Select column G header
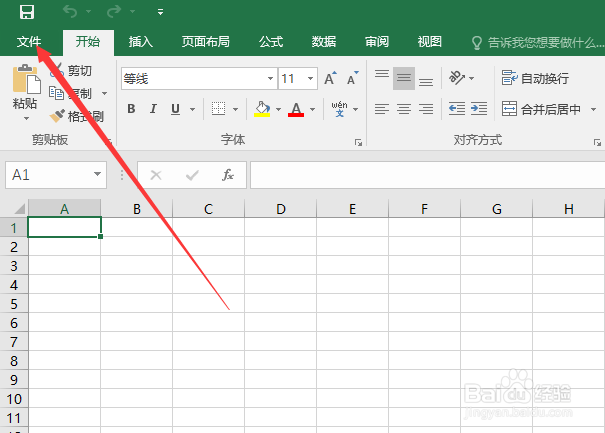Screen dimensions: 605x433 click(497, 209)
